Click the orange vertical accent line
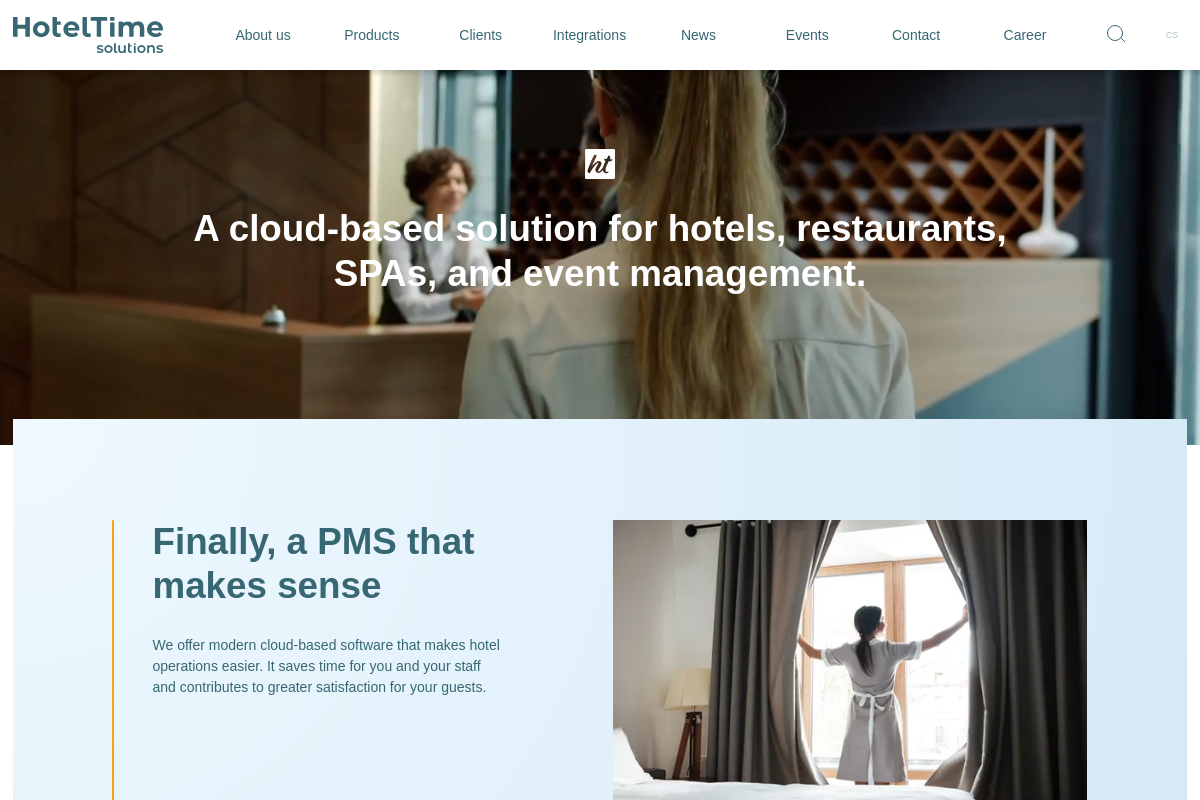 [x=113, y=660]
